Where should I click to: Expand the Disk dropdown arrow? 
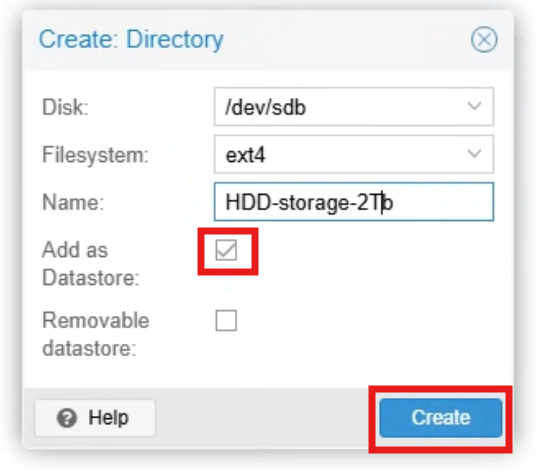[474, 106]
